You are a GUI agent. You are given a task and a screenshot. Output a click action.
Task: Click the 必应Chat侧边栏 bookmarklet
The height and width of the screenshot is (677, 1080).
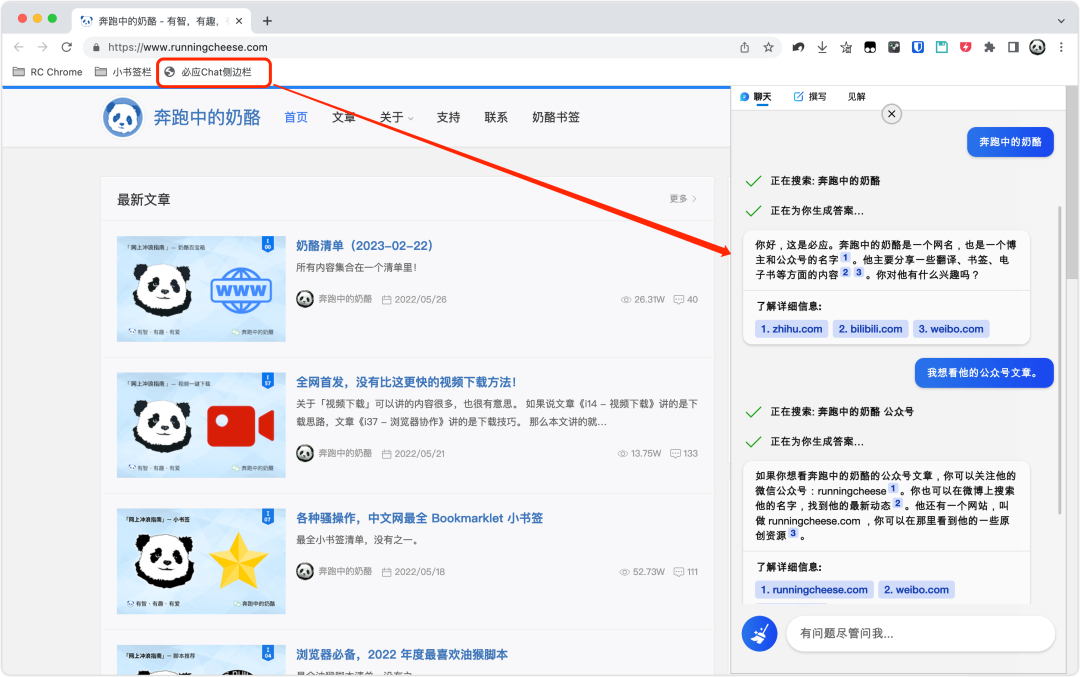[x=215, y=72]
